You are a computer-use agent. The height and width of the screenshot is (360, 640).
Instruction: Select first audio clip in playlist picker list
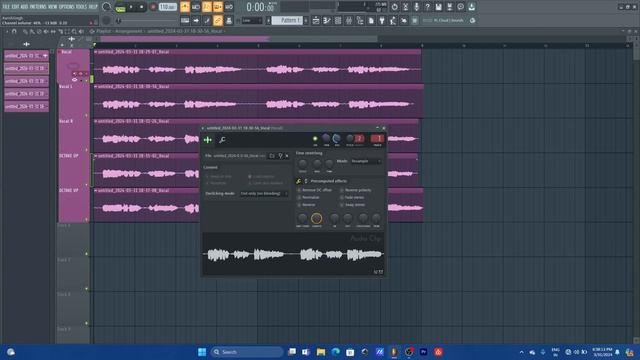(x=26, y=56)
